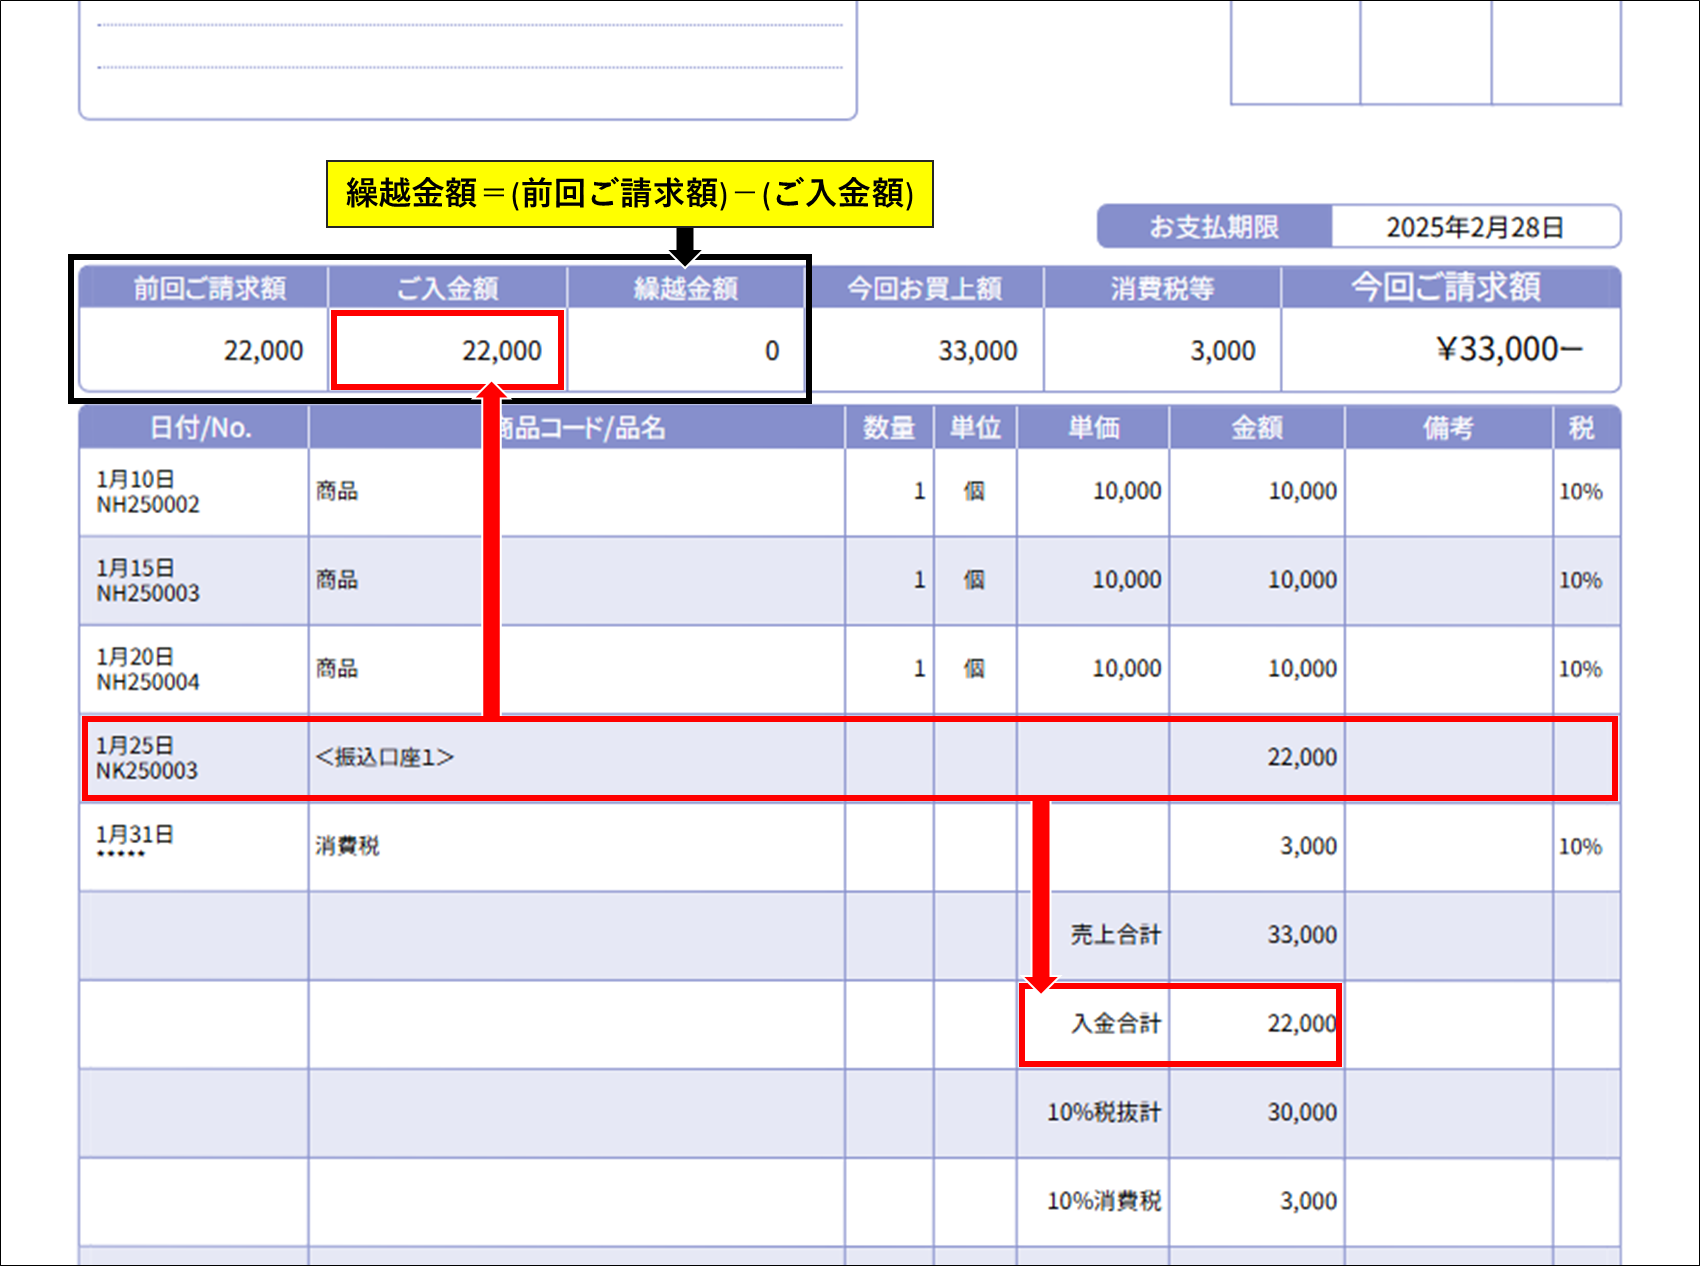Click the payment due date 2025年2月28日
Image resolution: width=1700 pixels, height=1266 pixels.
point(1474,227)
